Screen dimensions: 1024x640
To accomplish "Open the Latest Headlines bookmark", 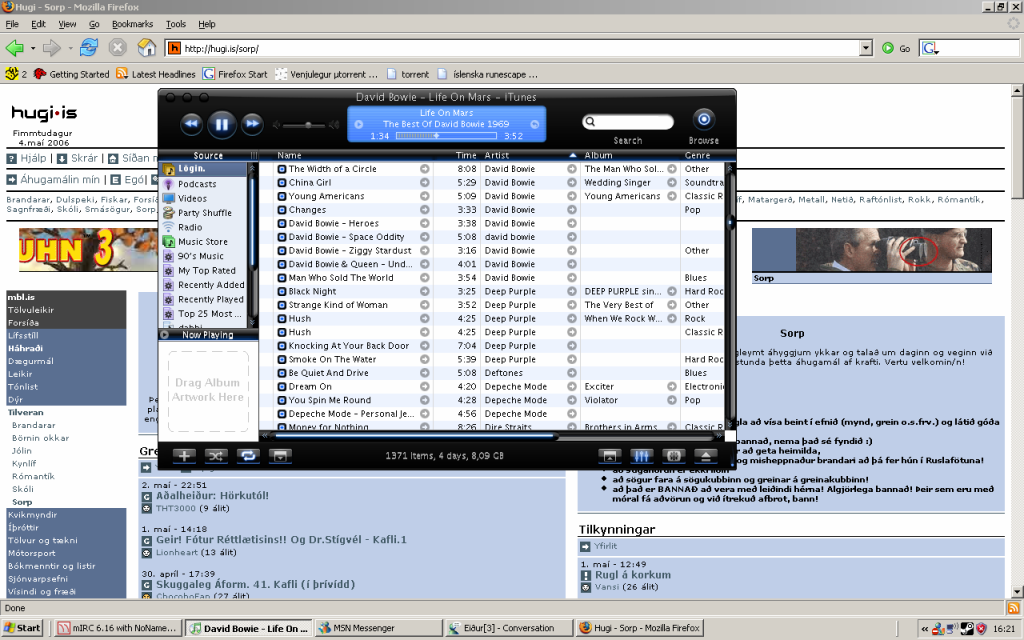I will tap(156, 74).
